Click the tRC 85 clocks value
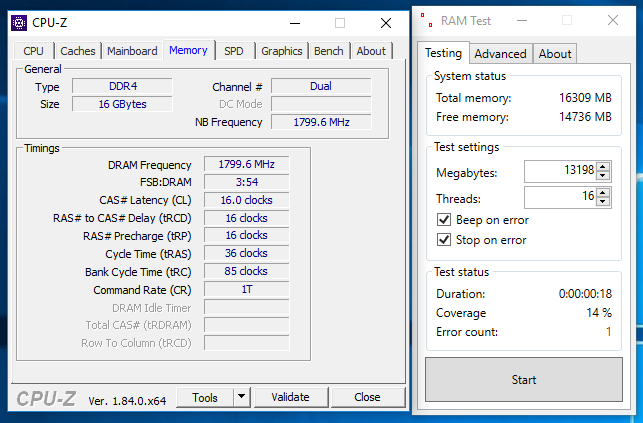 coord(246,271)
